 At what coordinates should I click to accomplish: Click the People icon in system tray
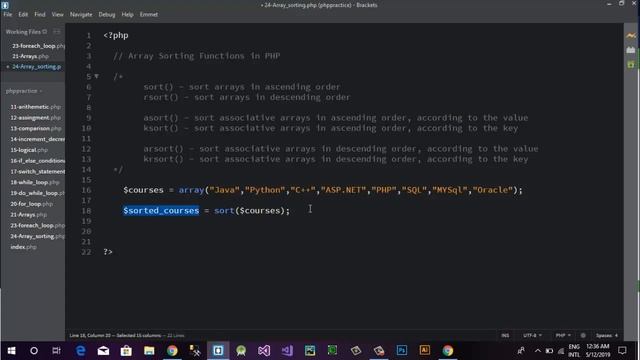coord(521,351)
